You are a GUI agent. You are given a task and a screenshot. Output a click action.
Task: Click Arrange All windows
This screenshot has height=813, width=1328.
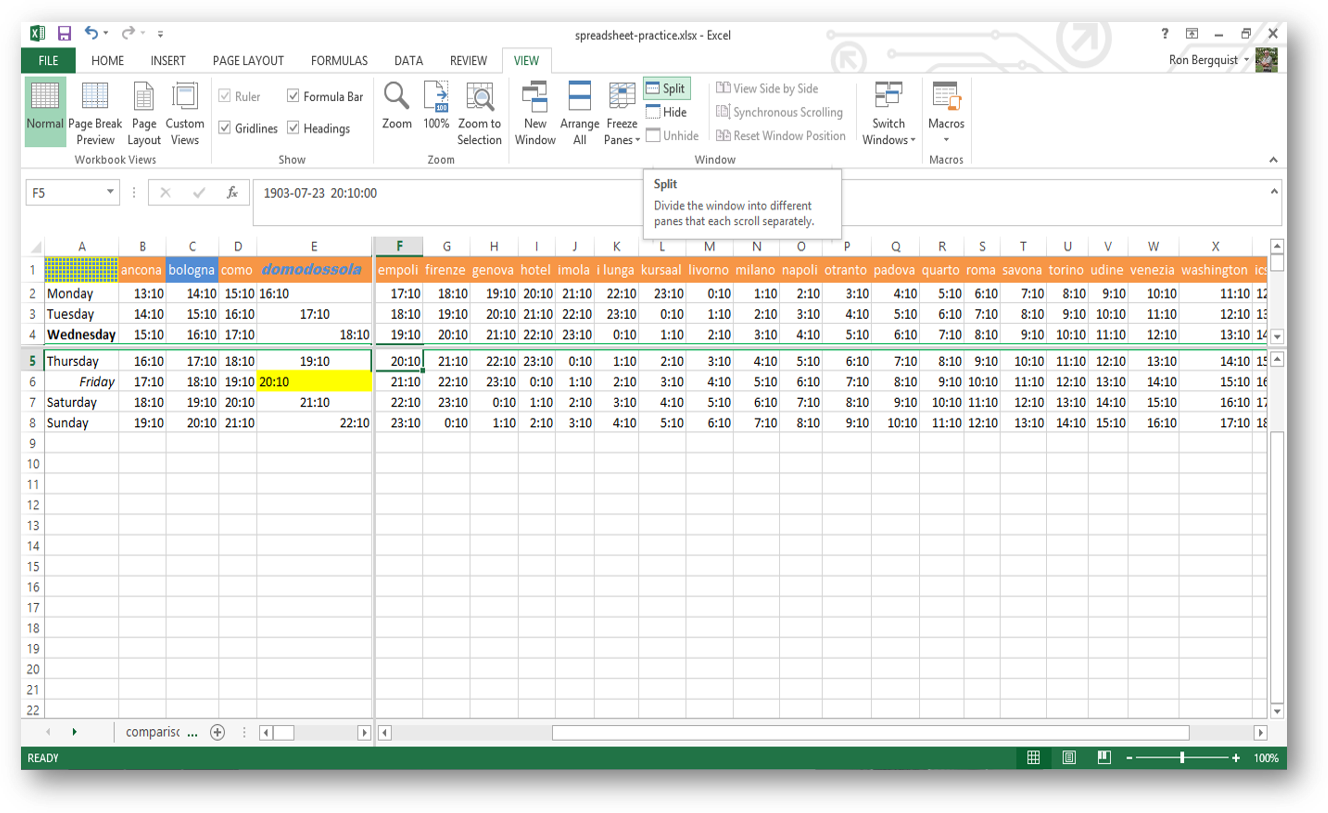coord(580,113)
